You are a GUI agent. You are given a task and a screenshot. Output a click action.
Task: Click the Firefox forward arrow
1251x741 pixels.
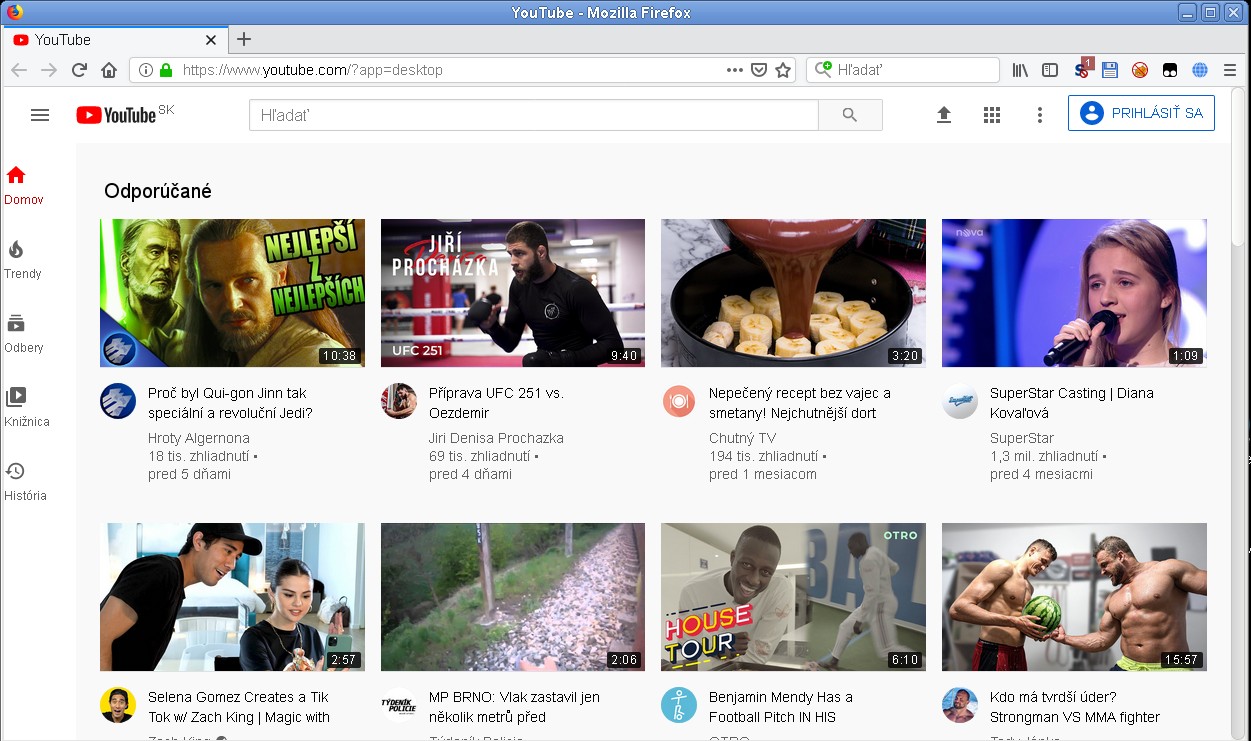49,70
